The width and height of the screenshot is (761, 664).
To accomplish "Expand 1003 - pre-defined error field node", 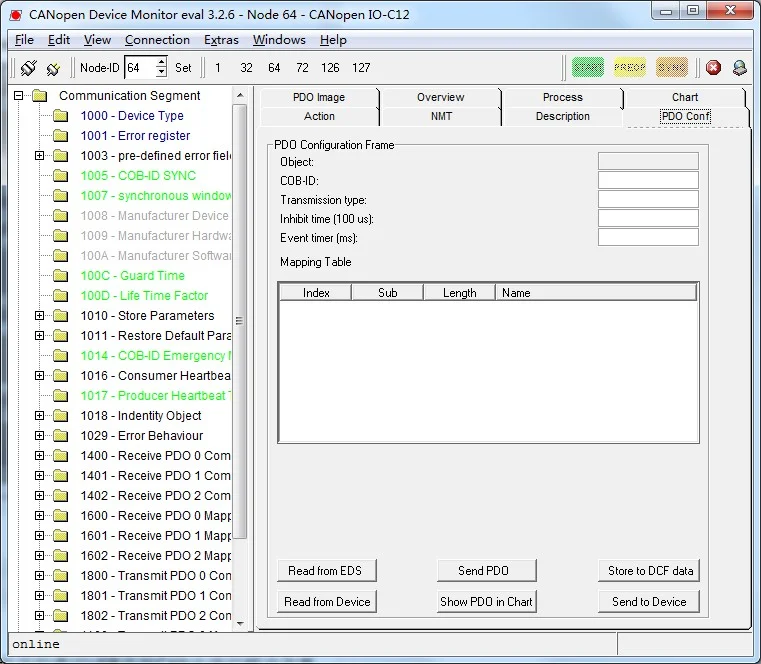I will pyautogui.click(x=39, y=155).
